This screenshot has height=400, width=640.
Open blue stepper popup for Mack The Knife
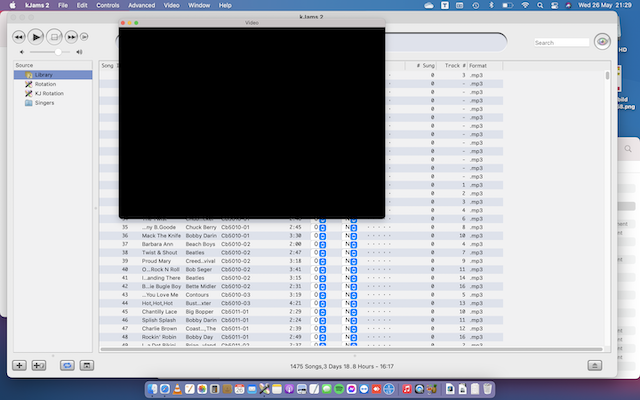pos(322,235)
